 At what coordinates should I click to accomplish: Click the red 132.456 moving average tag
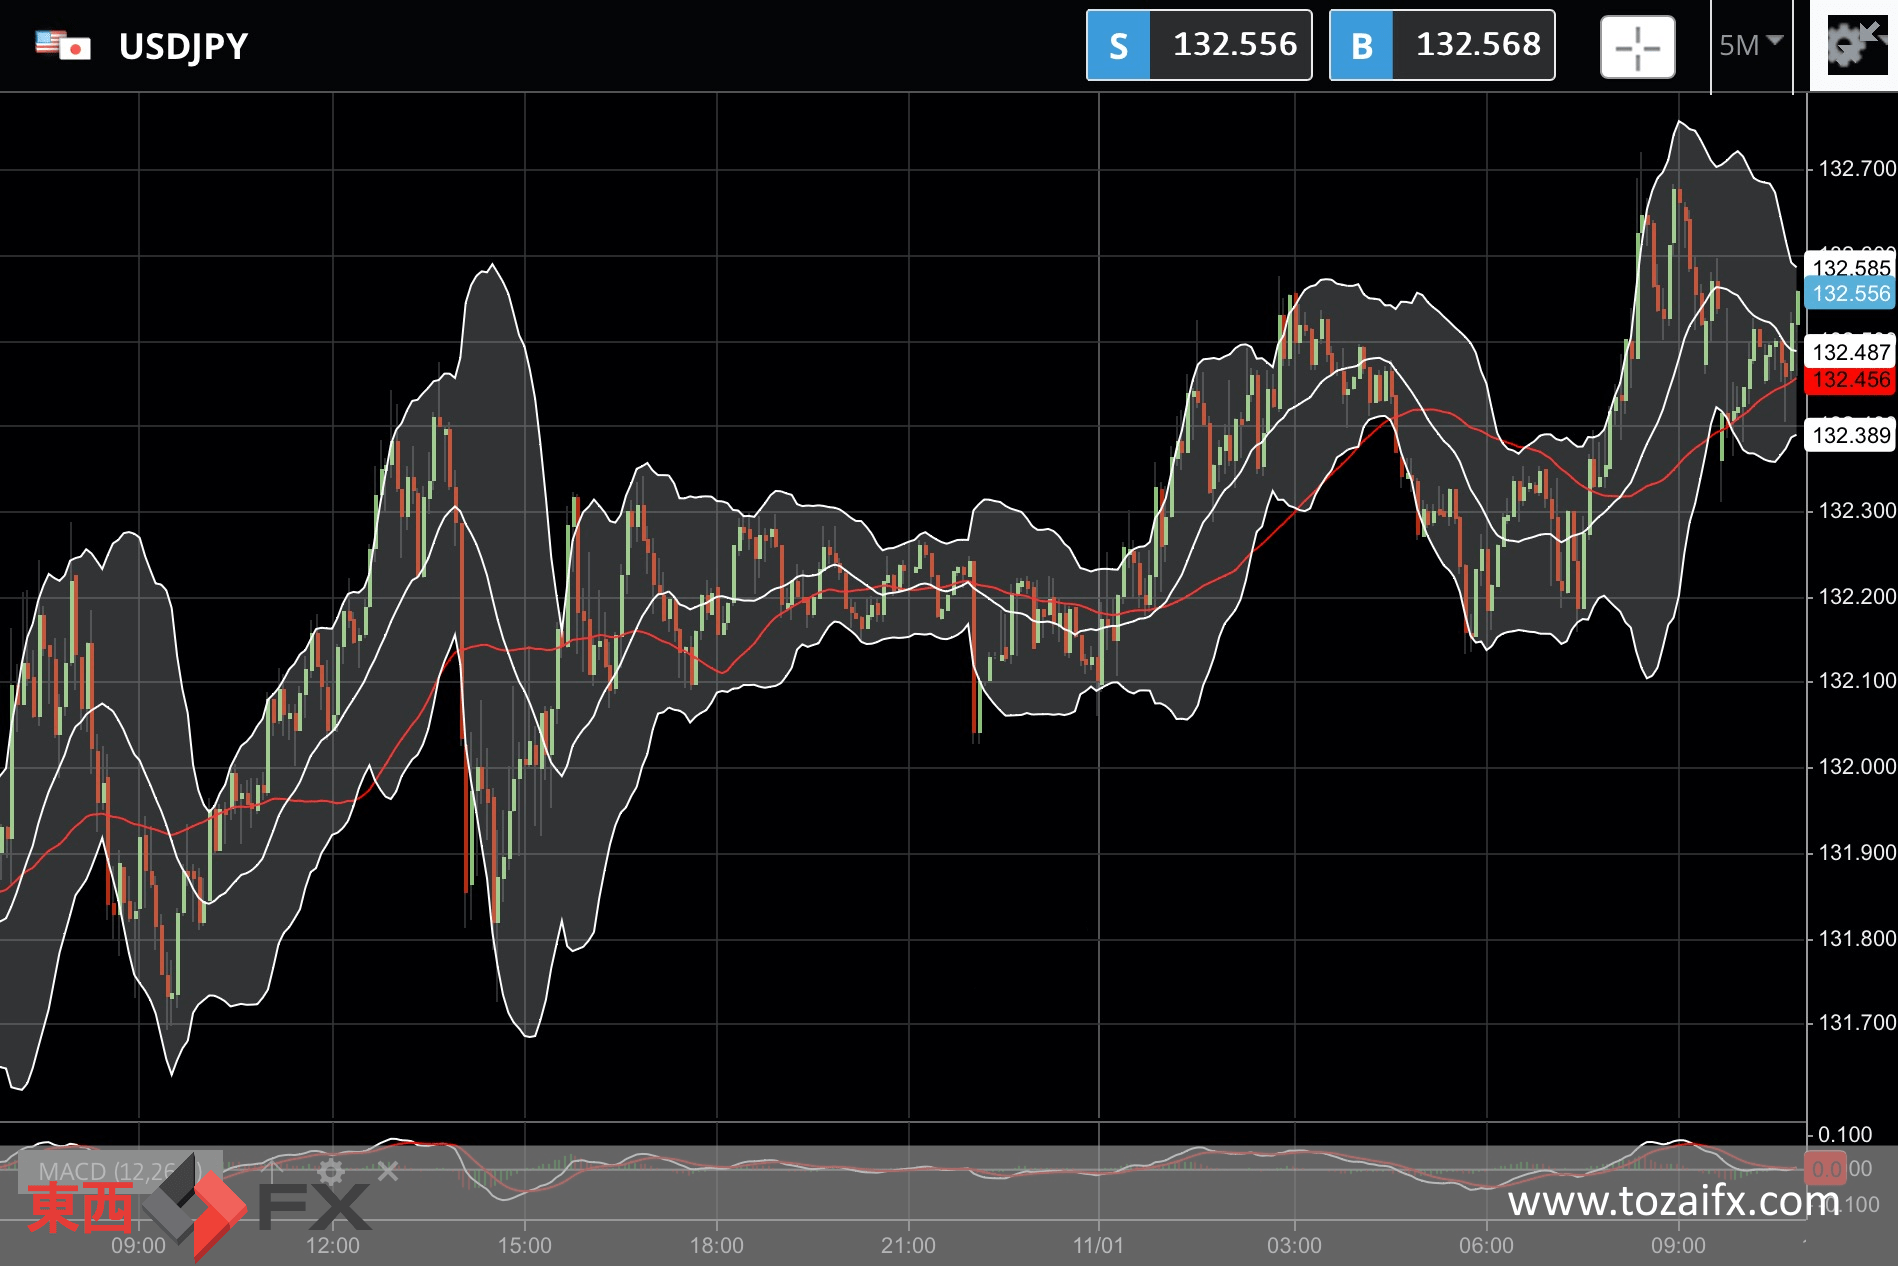click(1851, 380)
